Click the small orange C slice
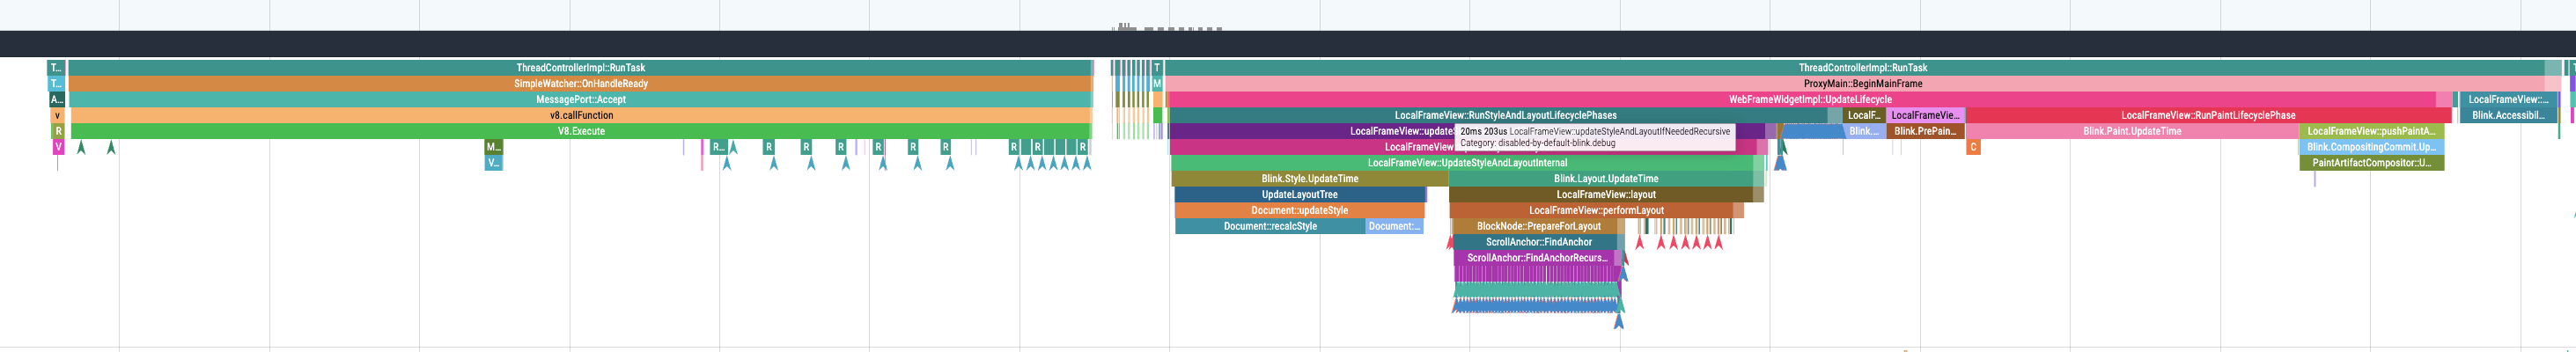 point(1973,148)
